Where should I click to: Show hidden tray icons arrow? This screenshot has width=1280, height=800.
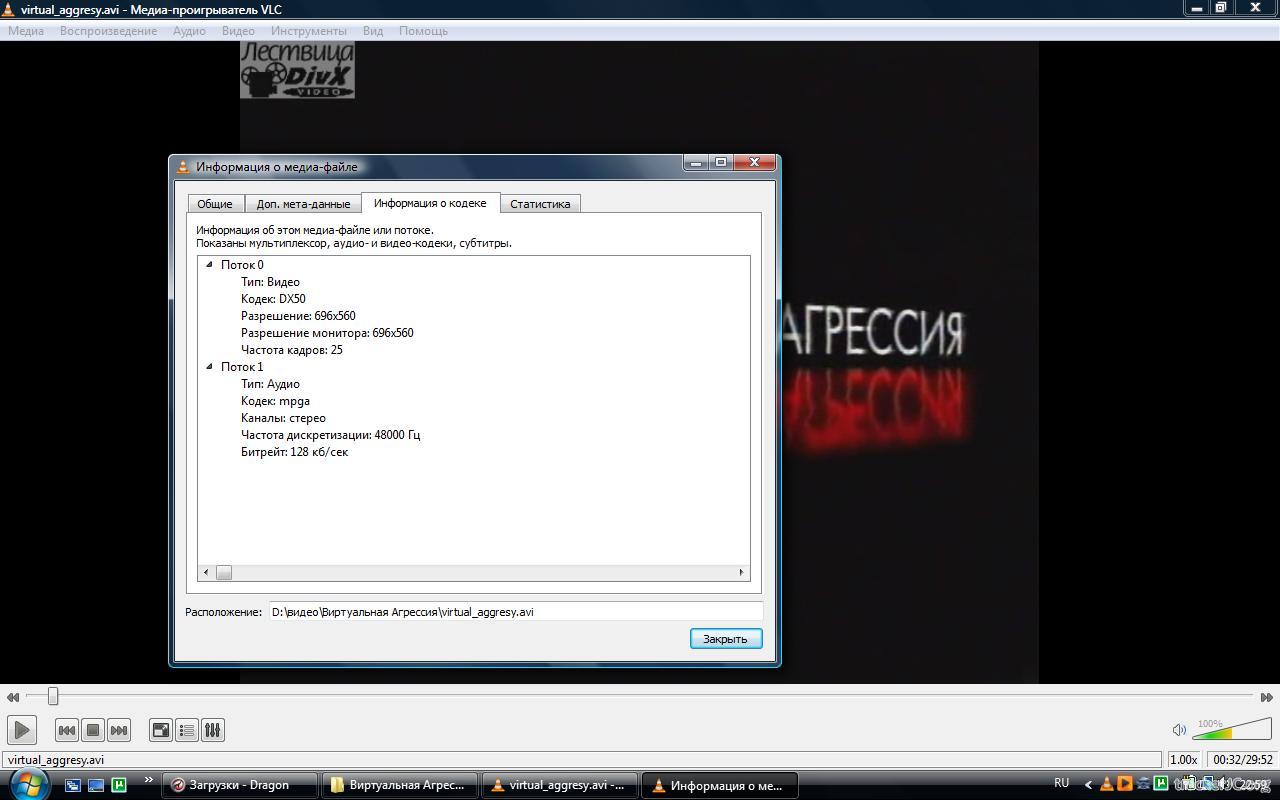(x=1089, y=784)
